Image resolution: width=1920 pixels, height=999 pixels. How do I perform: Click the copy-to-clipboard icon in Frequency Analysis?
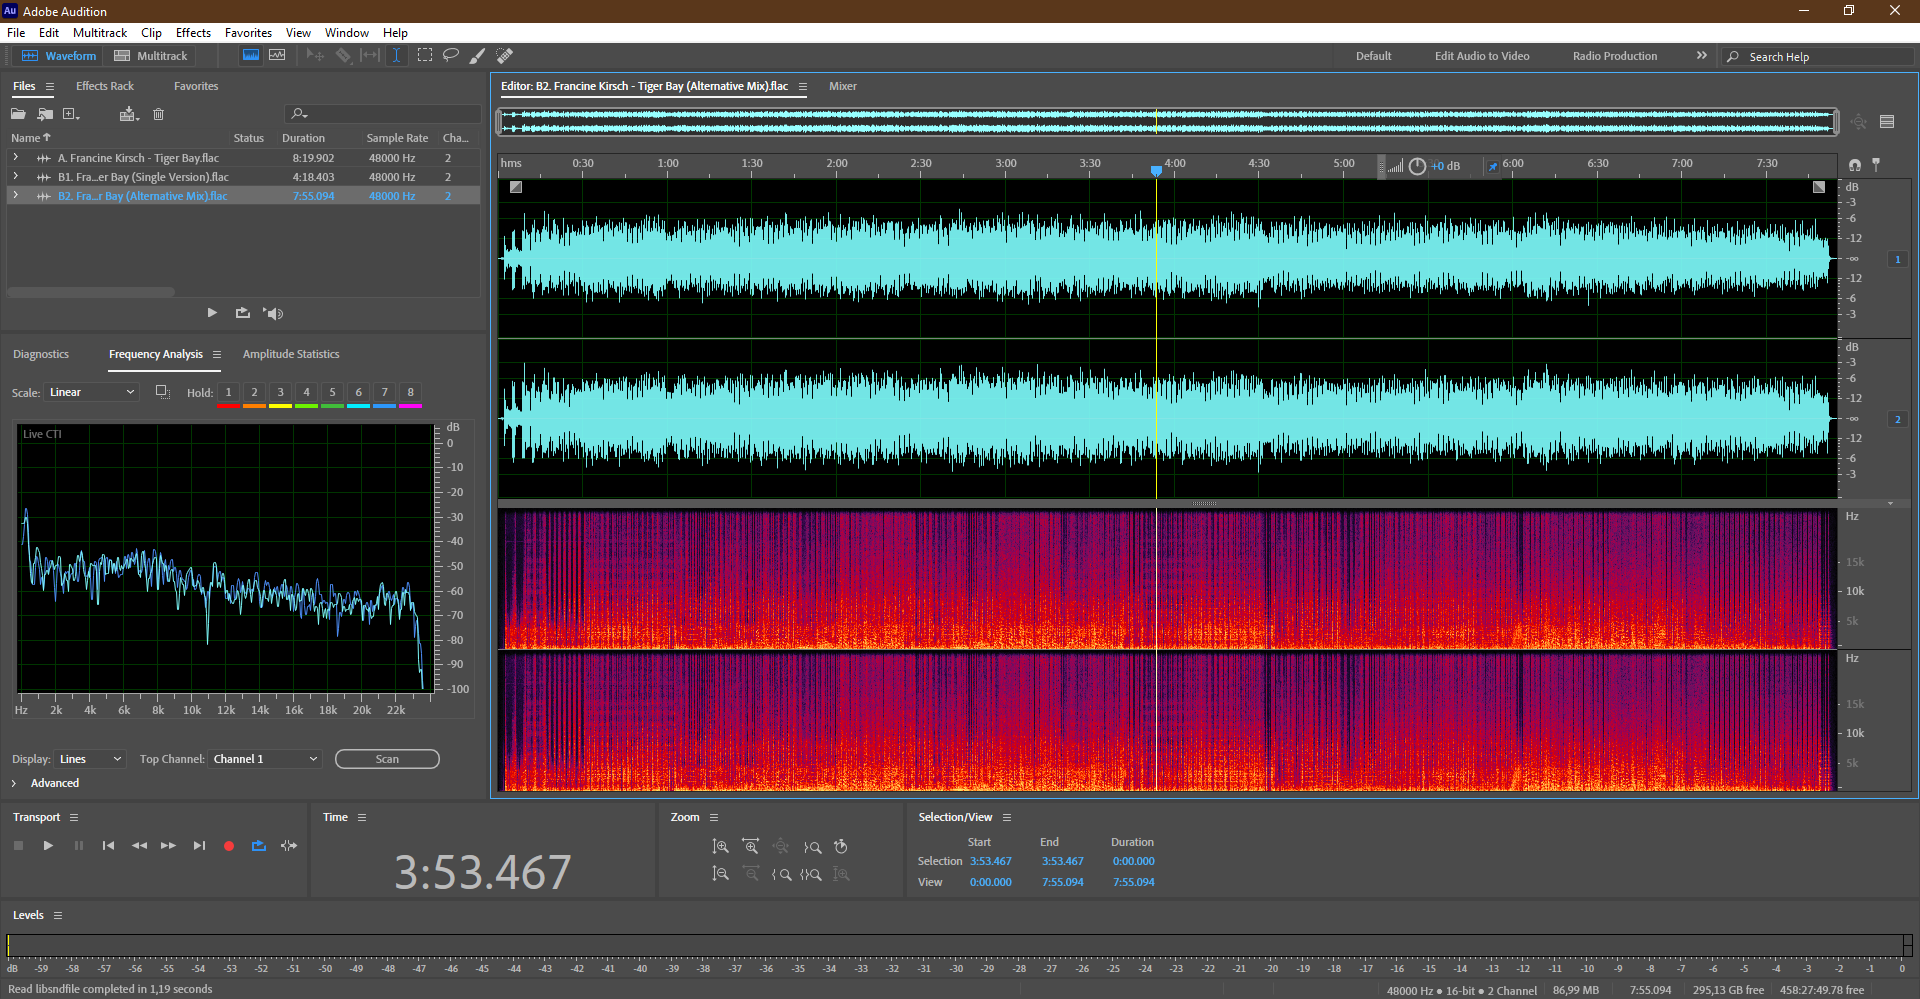pyautogui.click(x=162, y=392)
